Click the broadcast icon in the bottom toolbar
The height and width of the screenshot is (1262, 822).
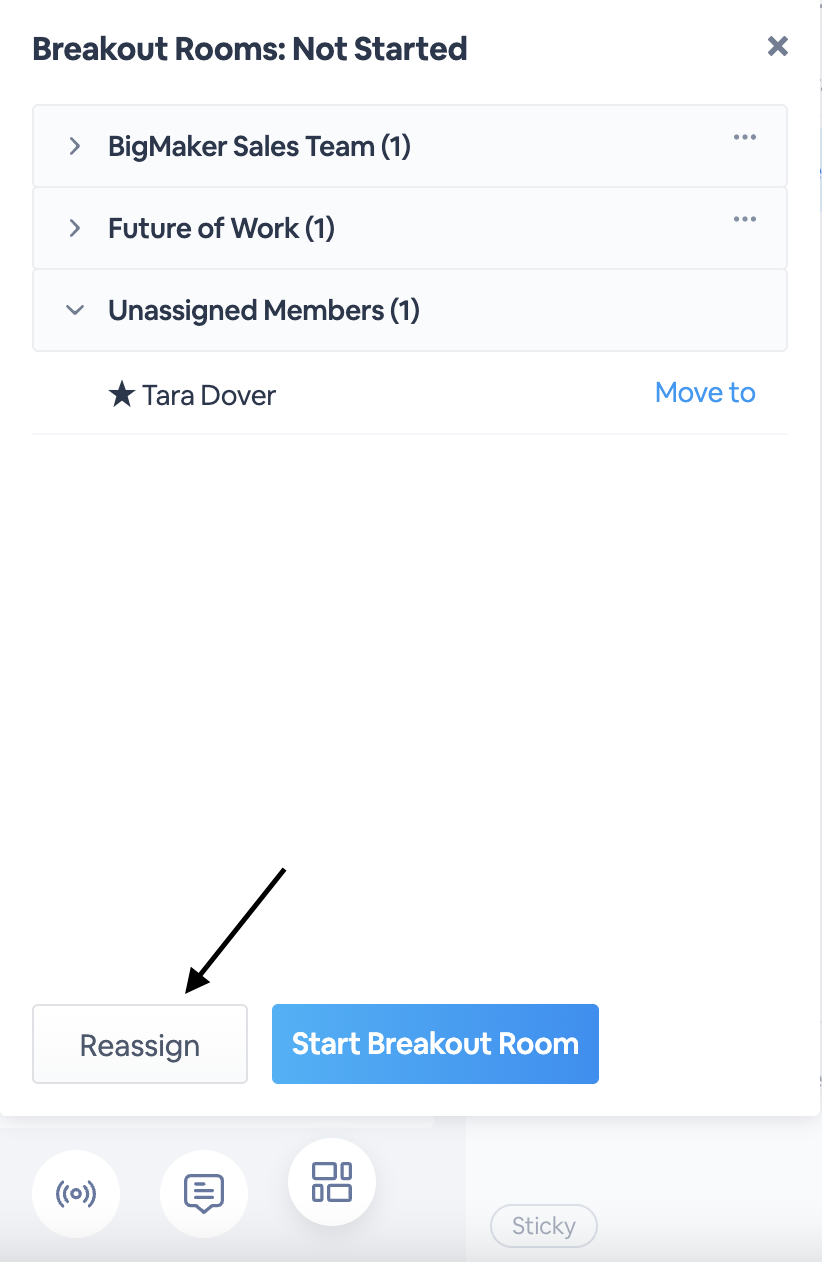tap(76, 1194)
